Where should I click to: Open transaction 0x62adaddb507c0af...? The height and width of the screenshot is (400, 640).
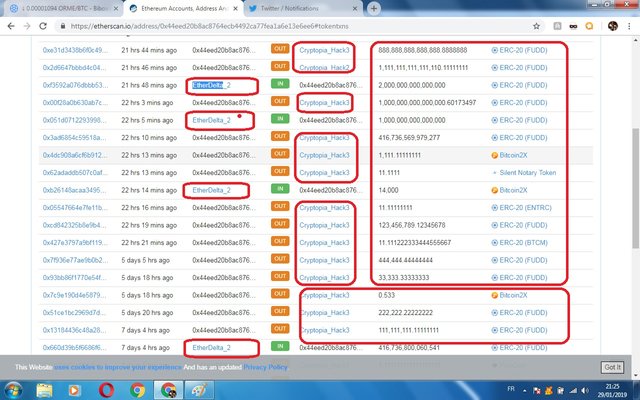(x=76, y=173)
